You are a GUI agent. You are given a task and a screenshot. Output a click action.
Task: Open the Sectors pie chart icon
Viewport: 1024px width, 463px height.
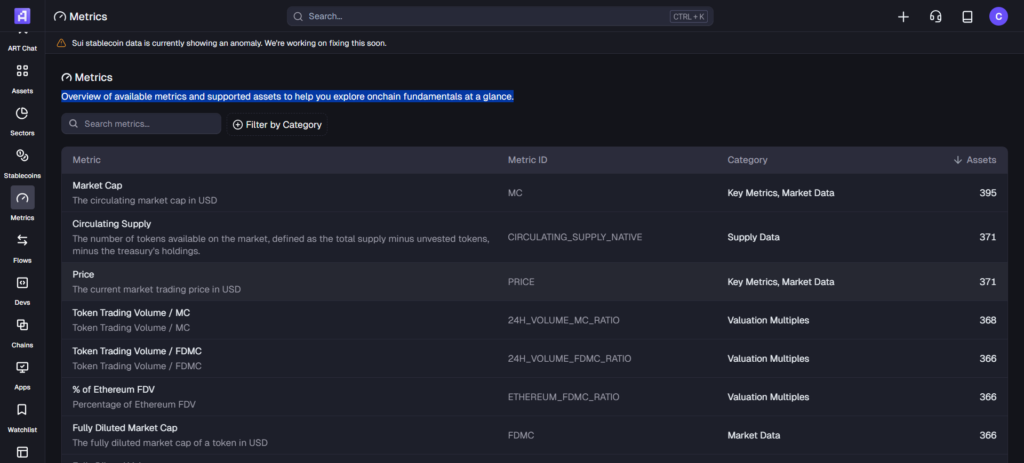coord(22,113)
